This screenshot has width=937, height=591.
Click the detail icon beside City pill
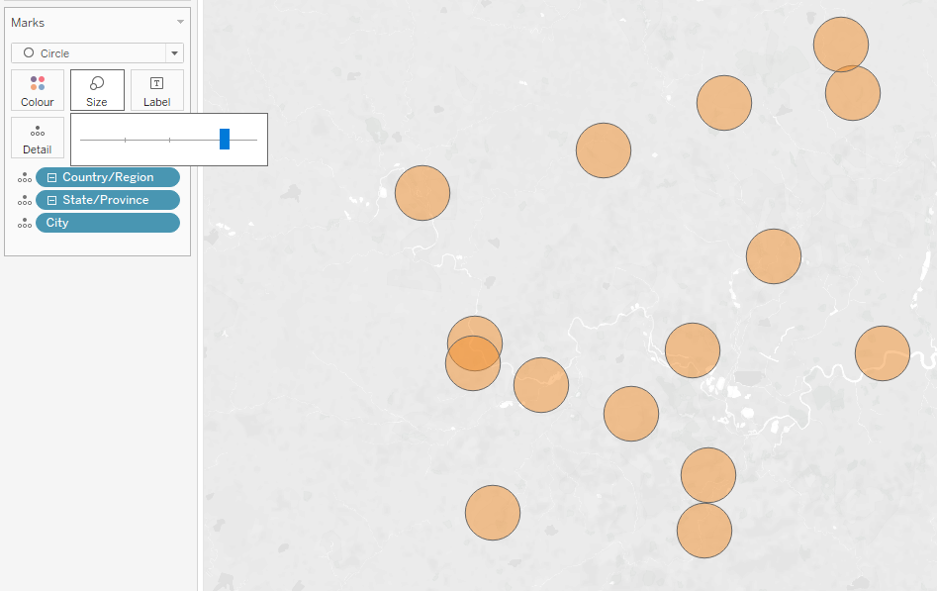[24, 224]
